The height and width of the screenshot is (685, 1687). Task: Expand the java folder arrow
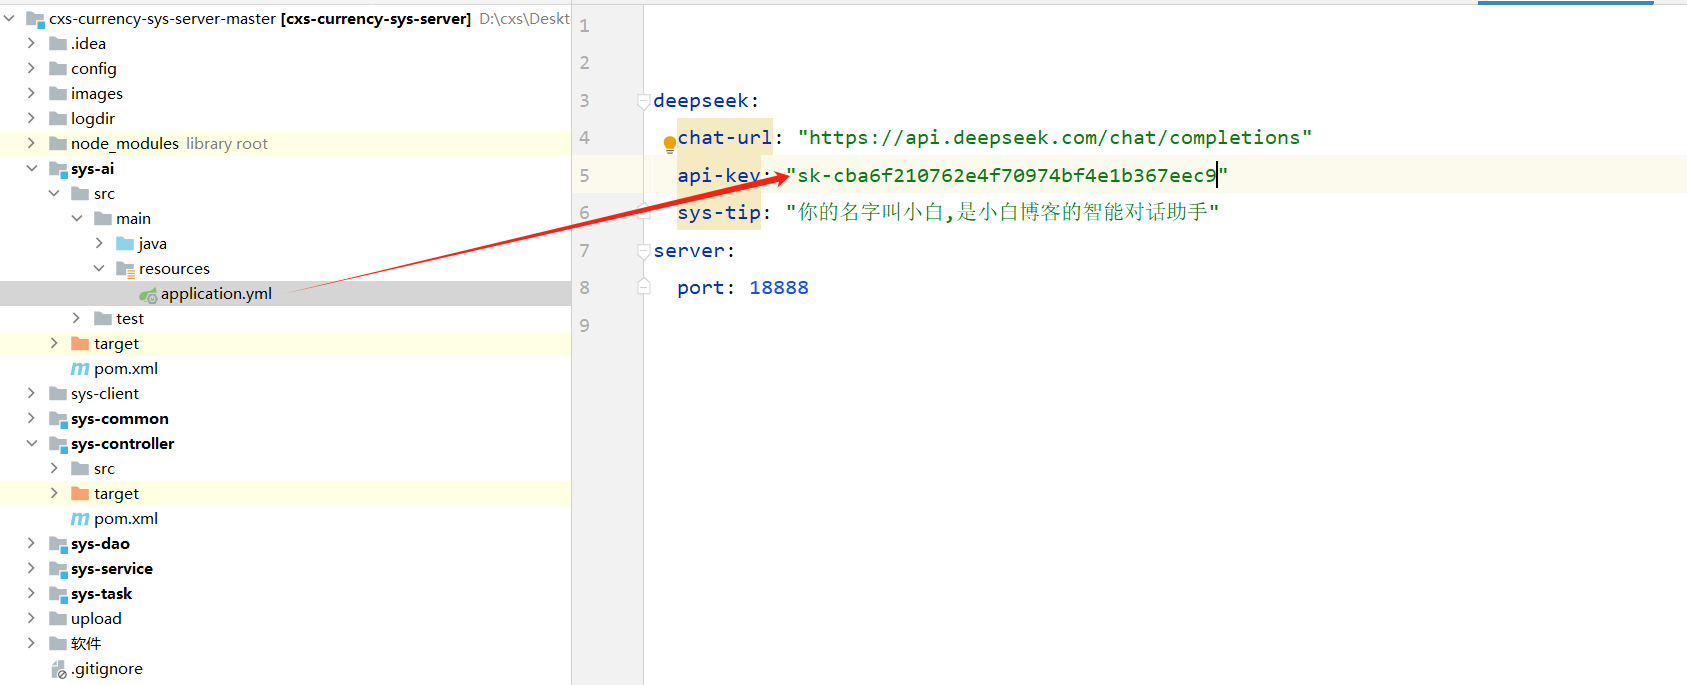pos(99,243)
